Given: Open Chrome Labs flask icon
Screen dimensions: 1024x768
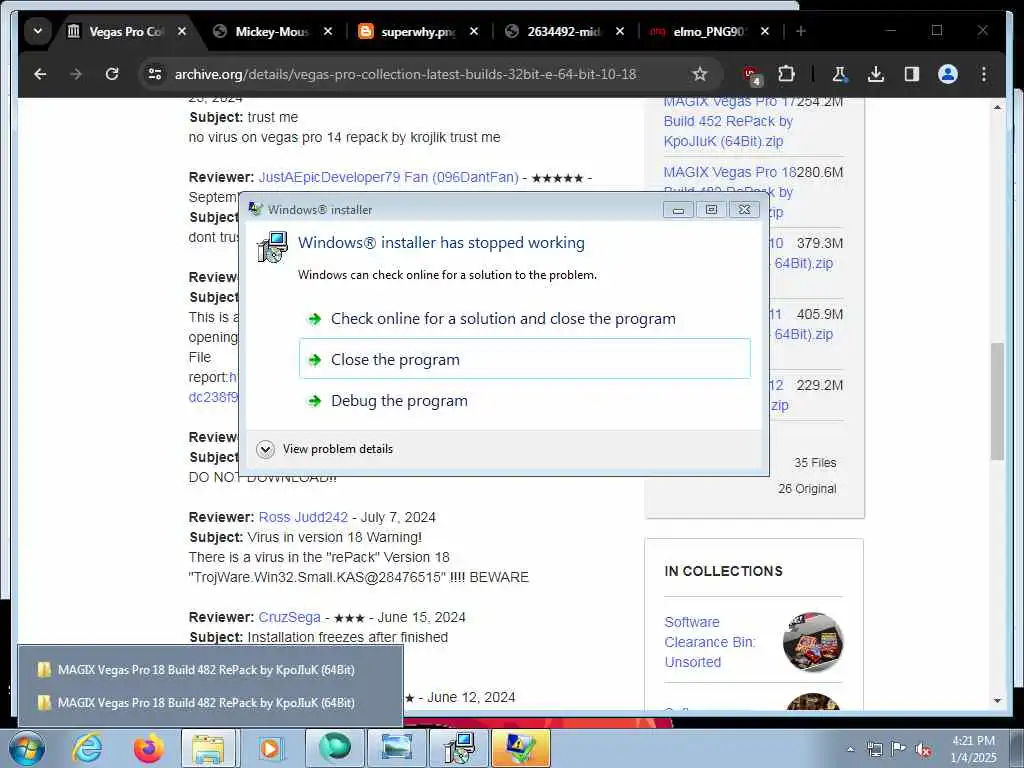Looking at the screenshot, I should (x=839, y=74).
